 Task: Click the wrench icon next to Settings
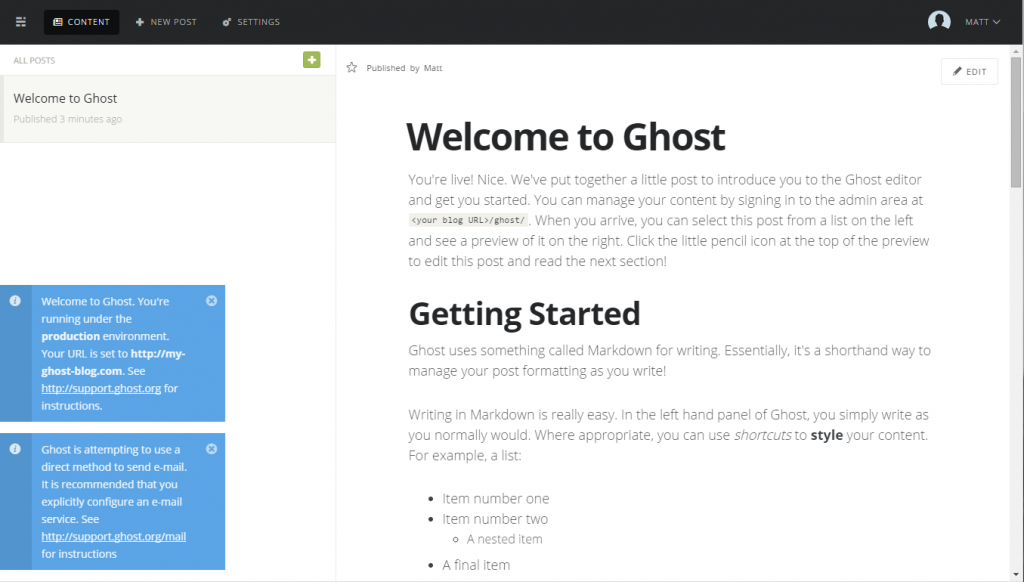tap(224, 21)
